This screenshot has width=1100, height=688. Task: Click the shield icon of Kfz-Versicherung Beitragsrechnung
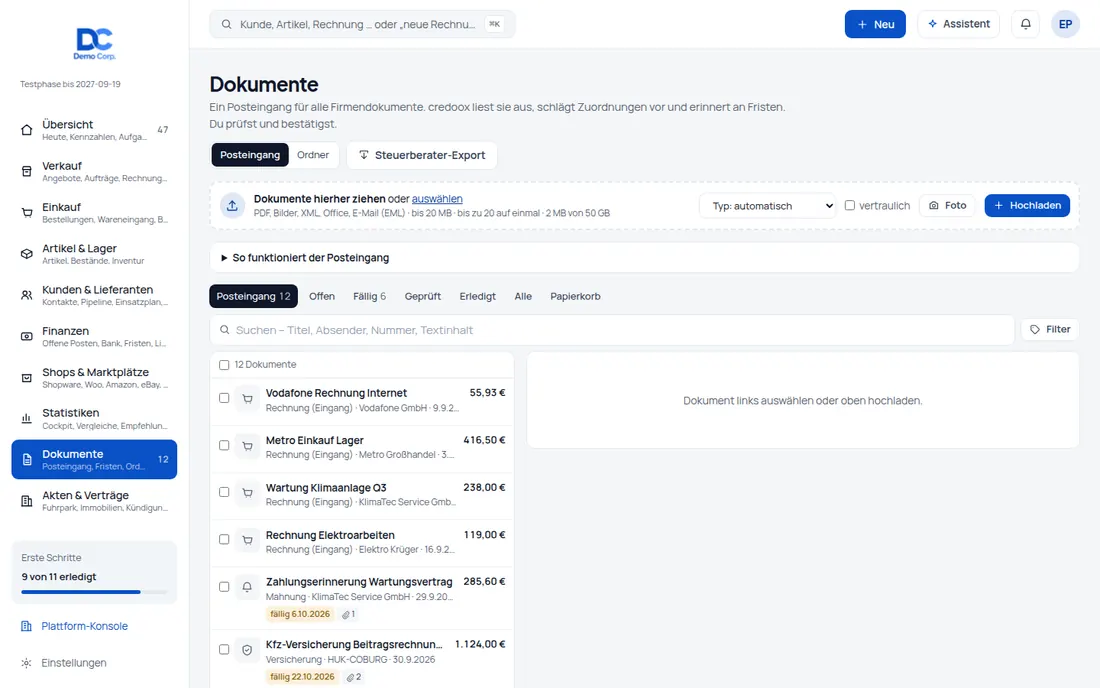(248, 650)
